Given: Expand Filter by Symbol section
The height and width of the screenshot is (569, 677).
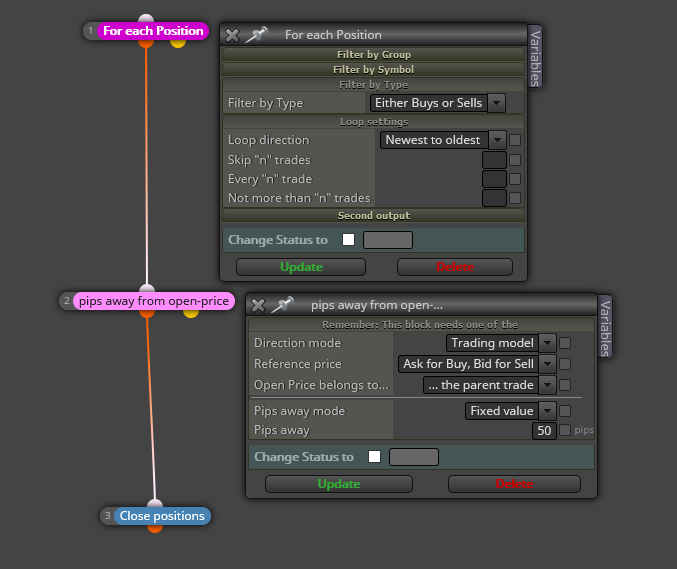Looking at the screenshot, I should point(373,70).
